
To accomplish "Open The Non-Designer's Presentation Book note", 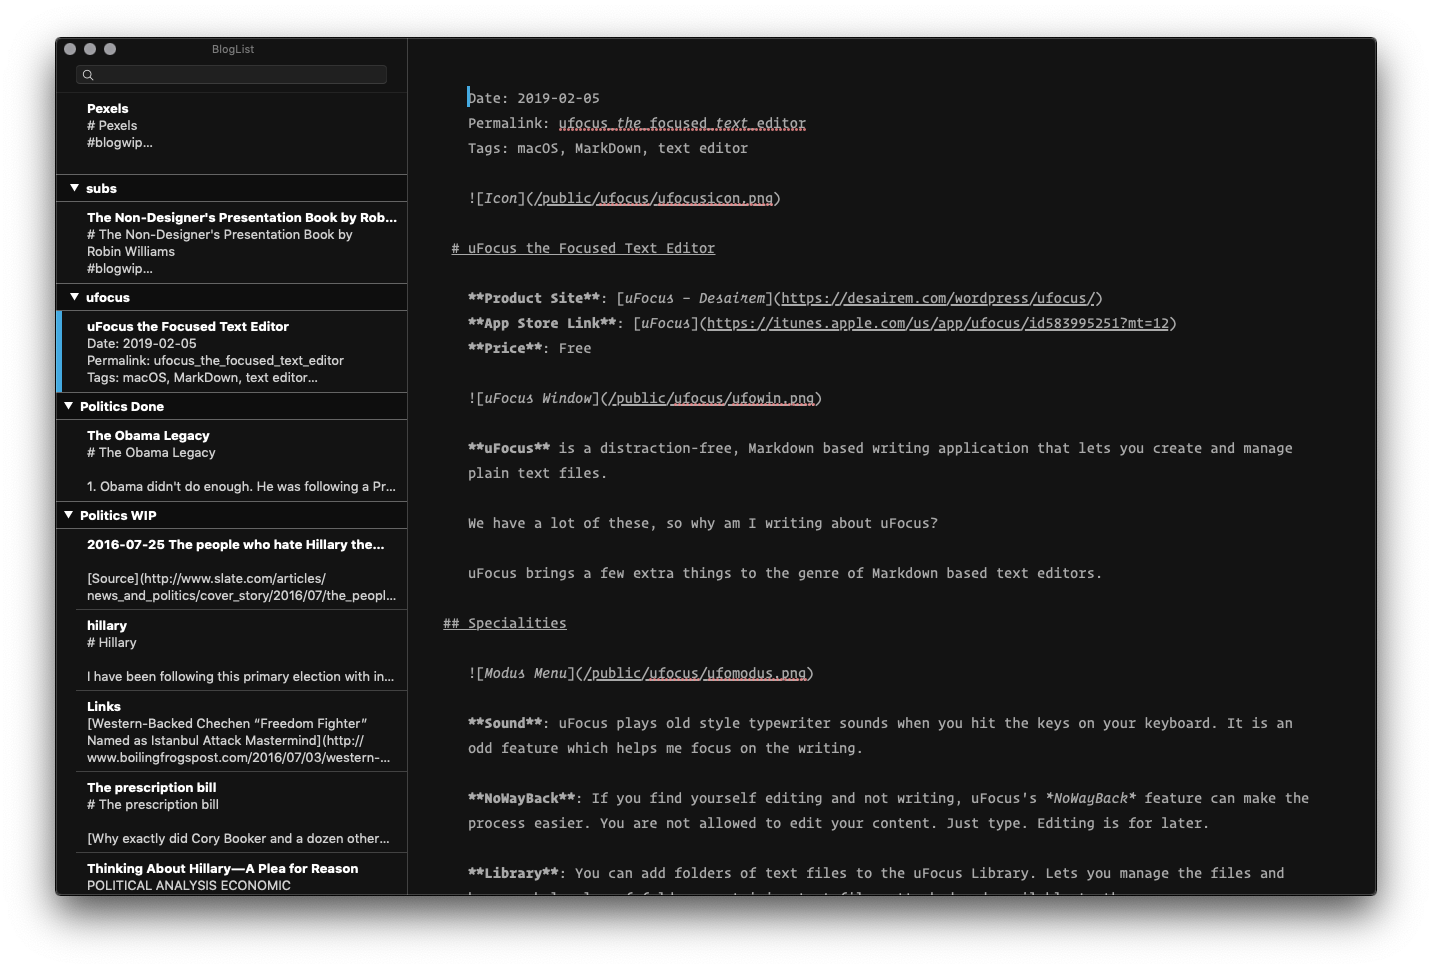I will click(232, 243).
